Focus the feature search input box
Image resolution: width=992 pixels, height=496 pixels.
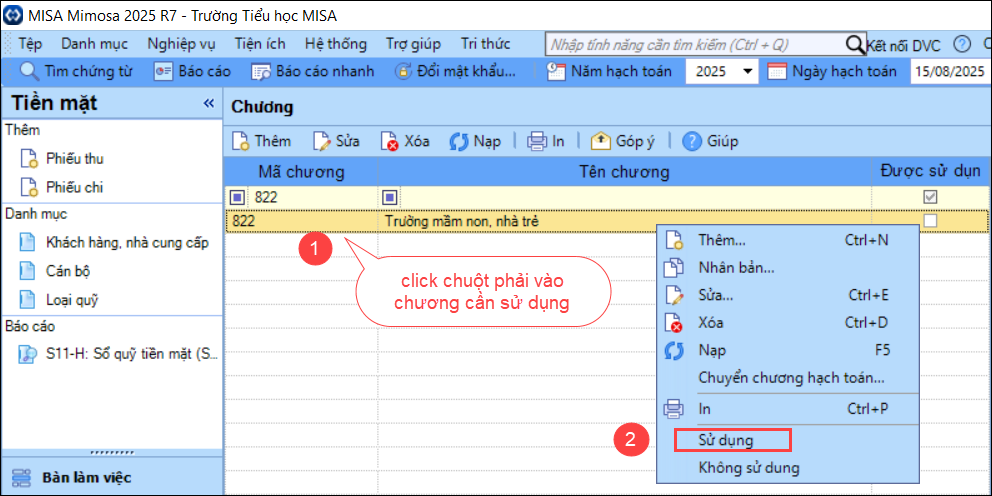click(695, 44)
